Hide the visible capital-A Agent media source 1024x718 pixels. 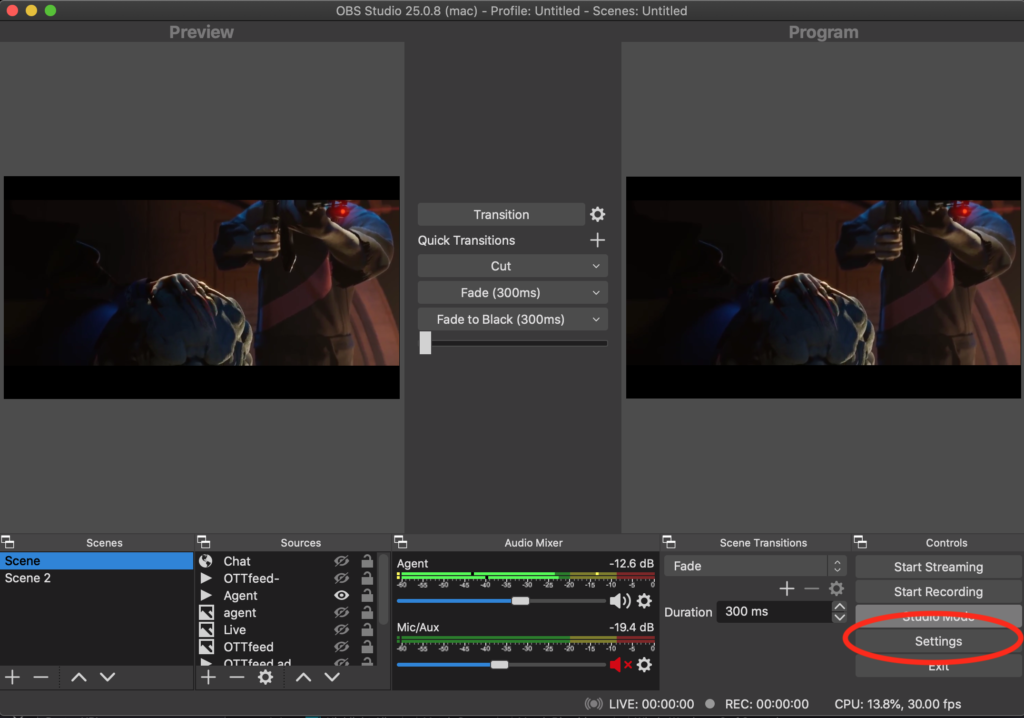click(x=341, y=595)
